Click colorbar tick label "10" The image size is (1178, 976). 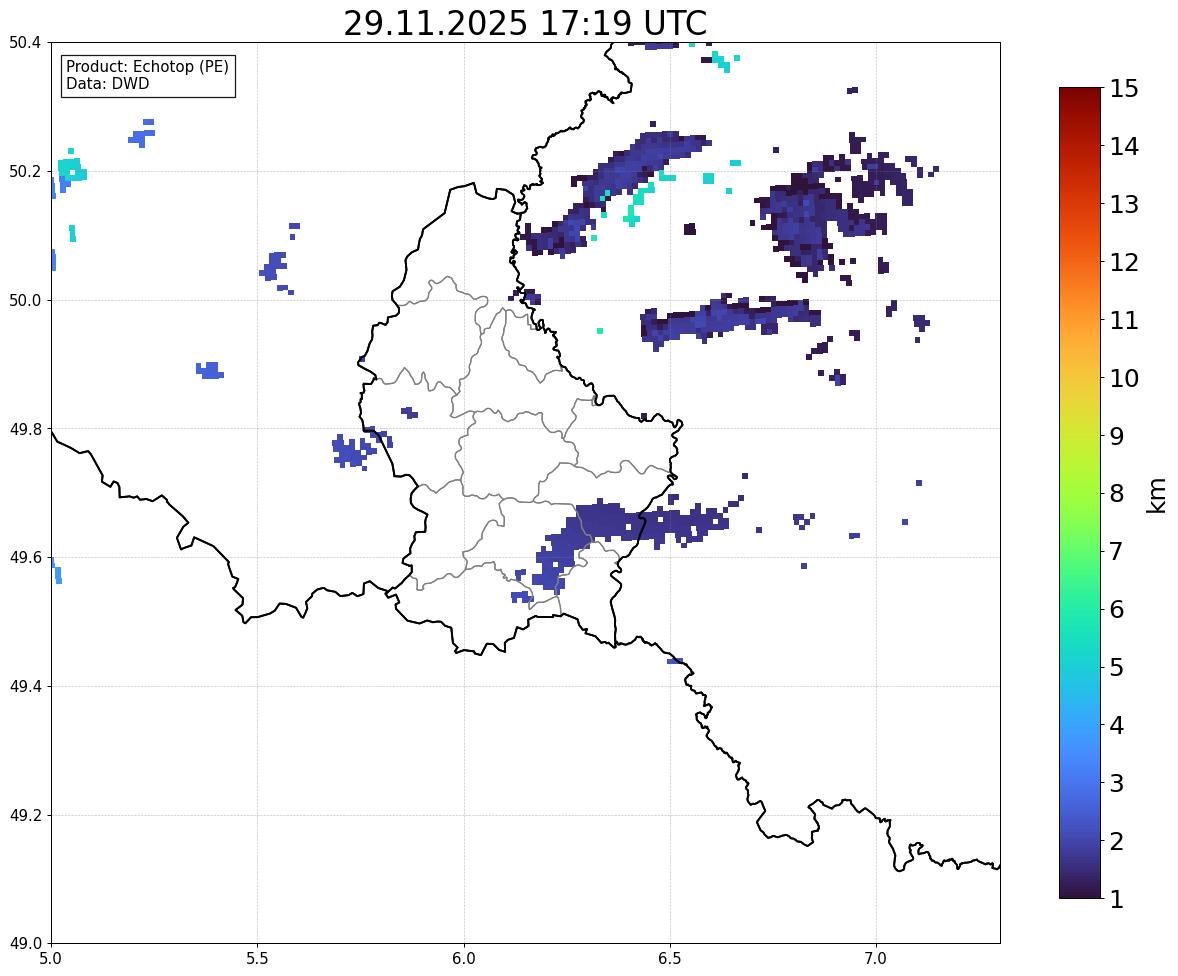(1123, 378)
